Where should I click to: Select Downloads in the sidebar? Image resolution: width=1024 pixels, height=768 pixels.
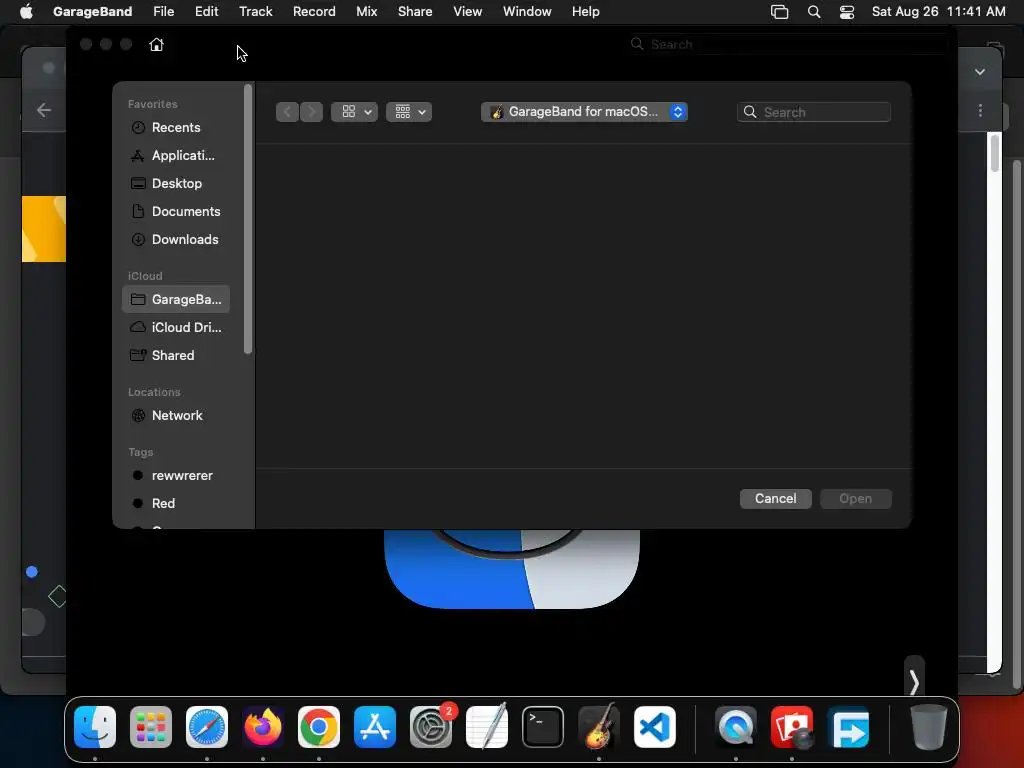click(x=175, y=240)
